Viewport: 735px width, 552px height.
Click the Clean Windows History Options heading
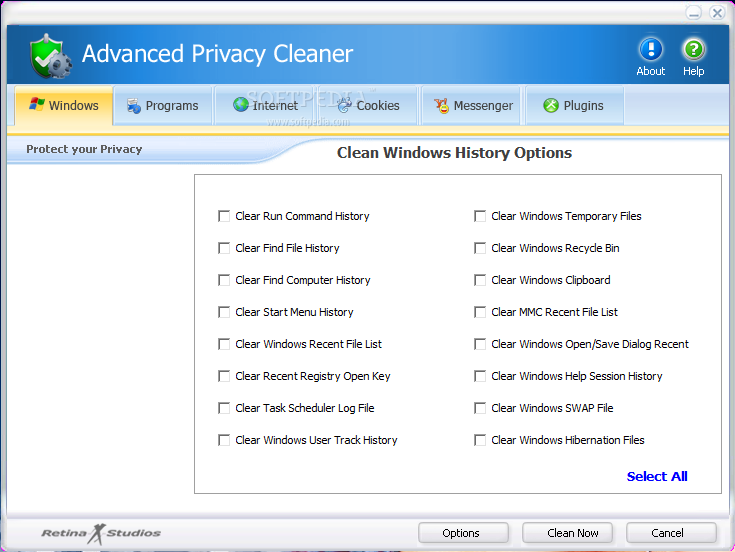[454, 153]
